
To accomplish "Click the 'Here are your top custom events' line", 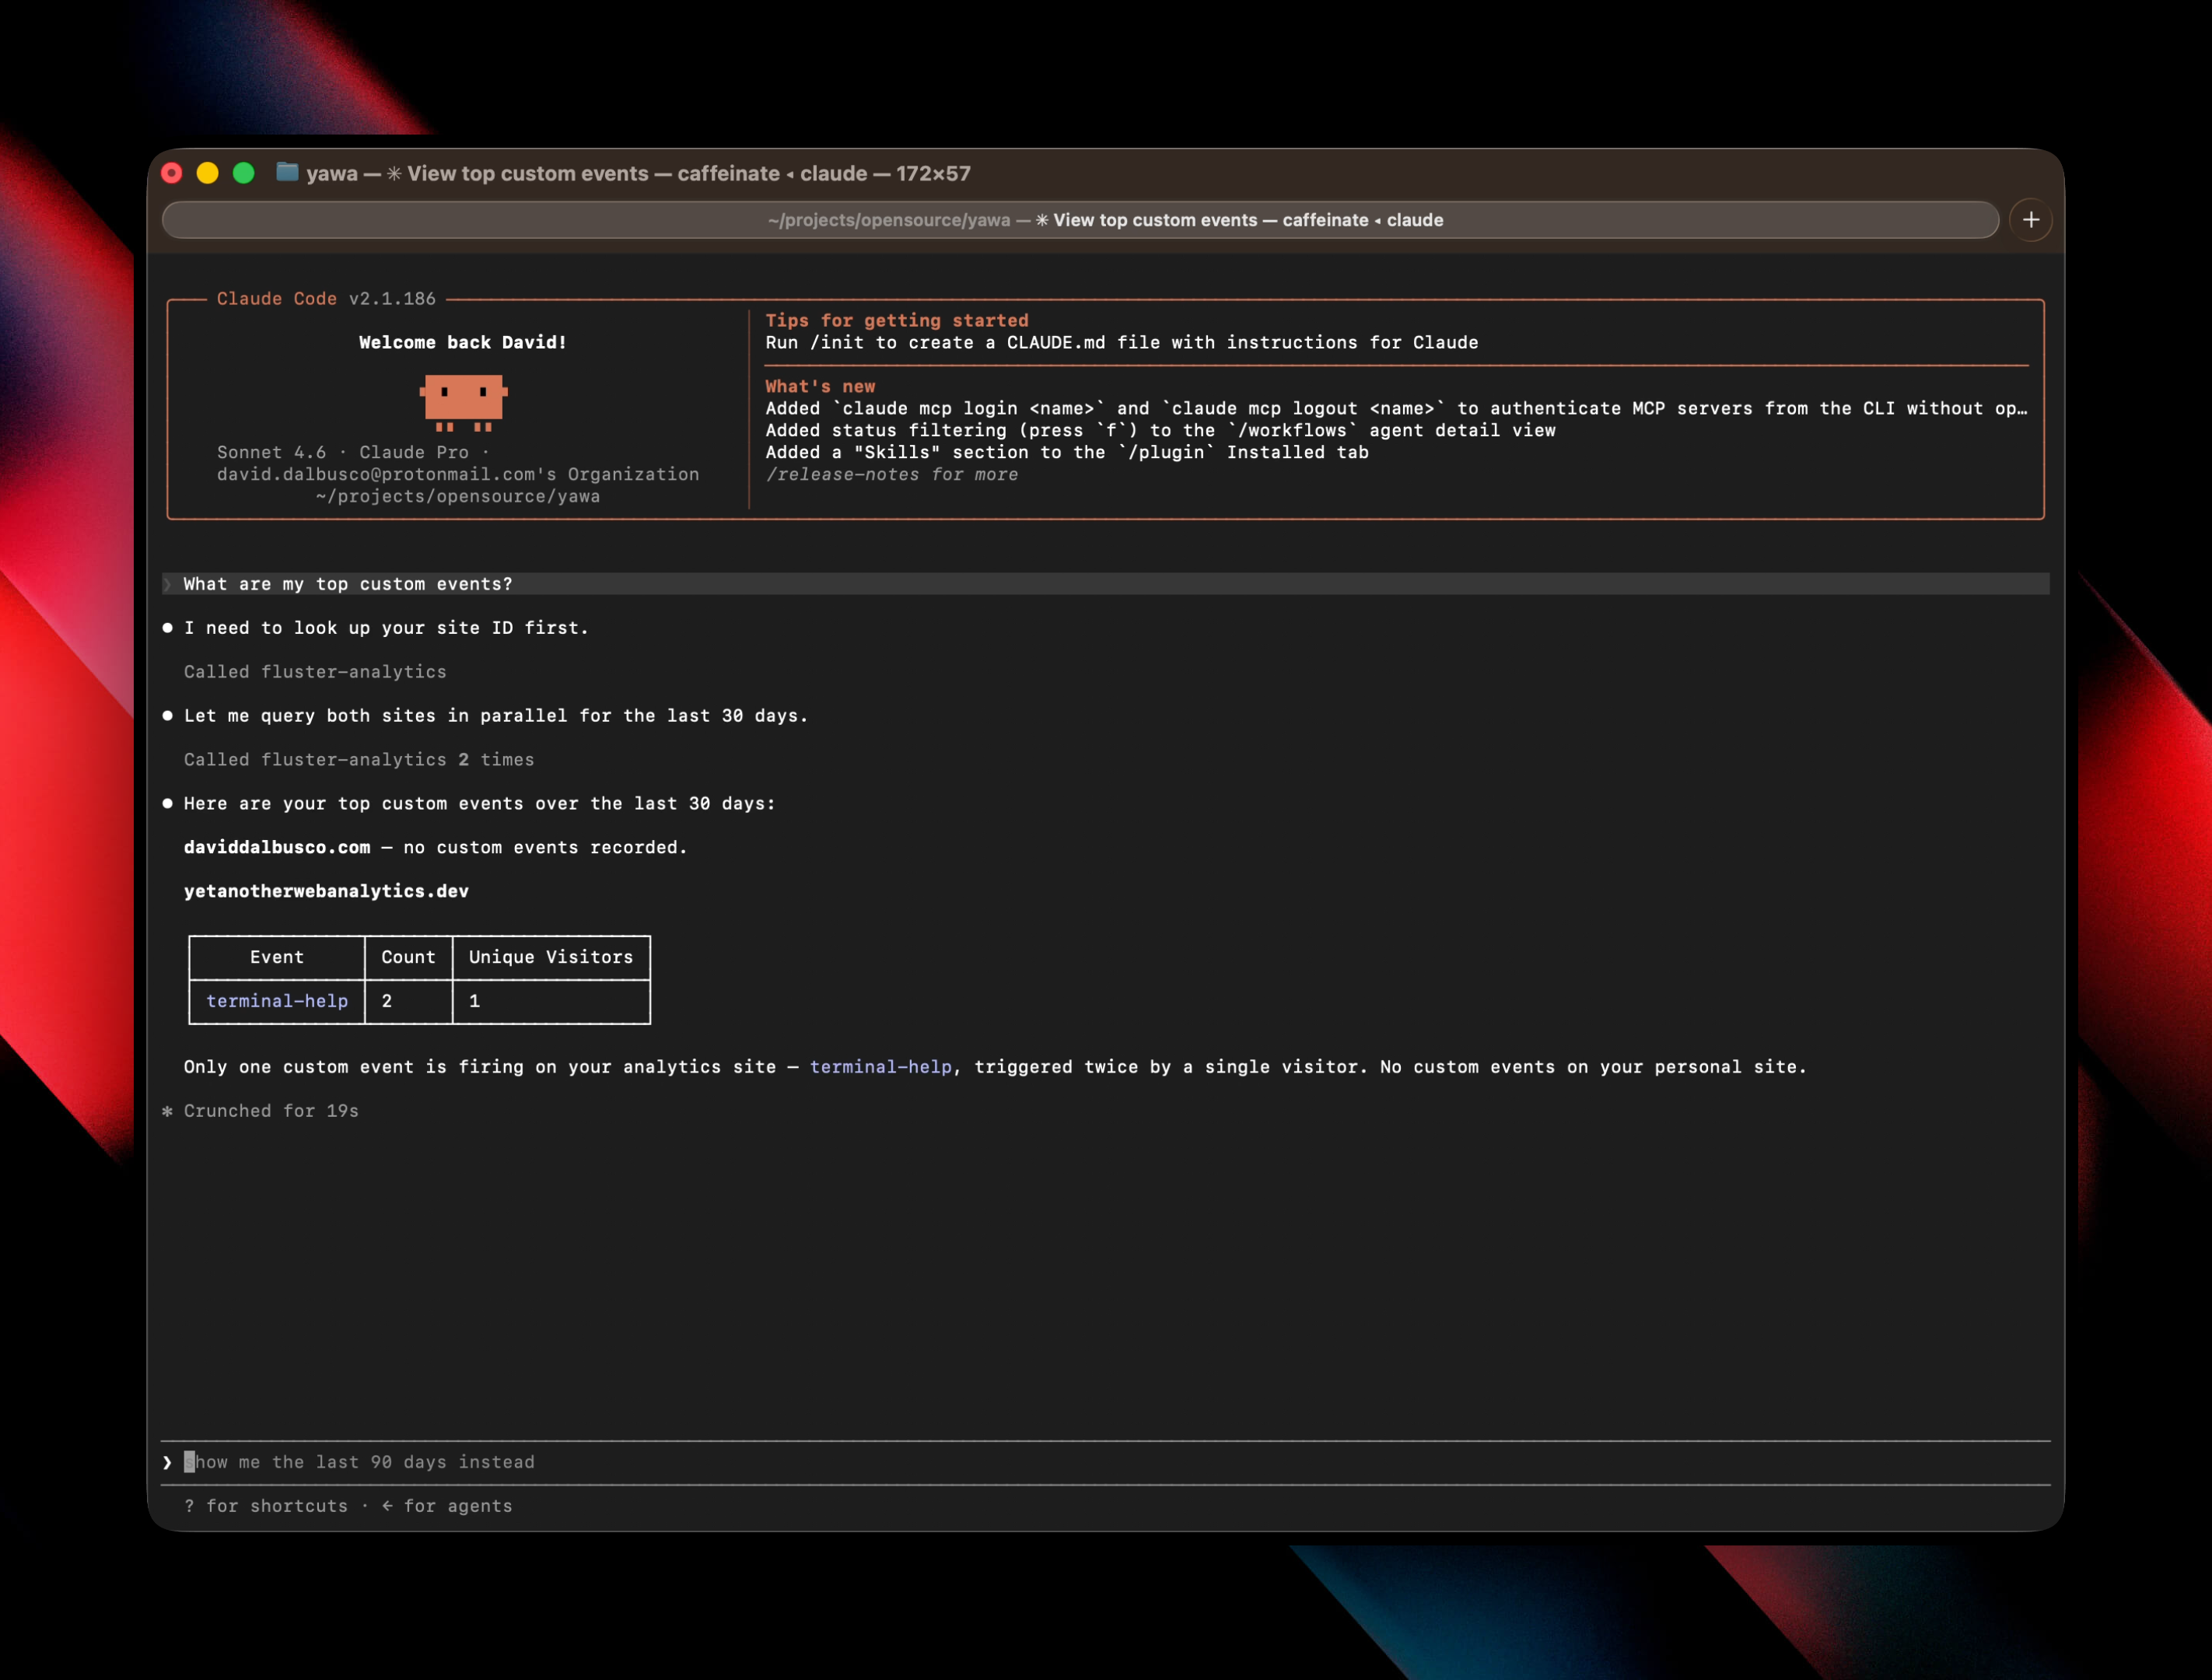I will click(x=479, y=804).
